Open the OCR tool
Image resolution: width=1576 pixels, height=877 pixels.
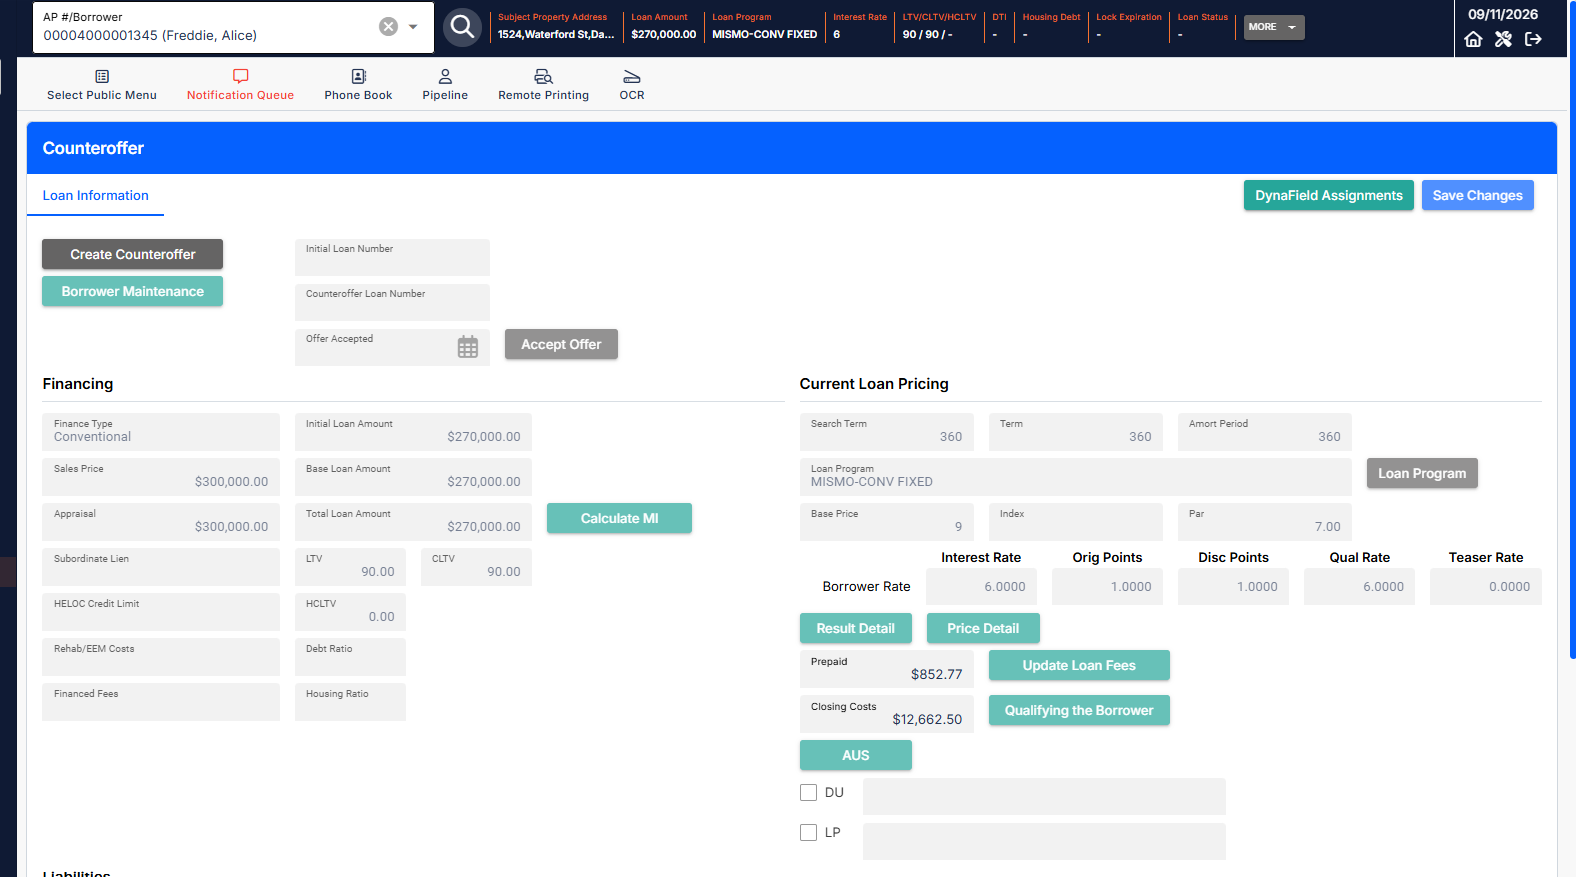point(632,85)
